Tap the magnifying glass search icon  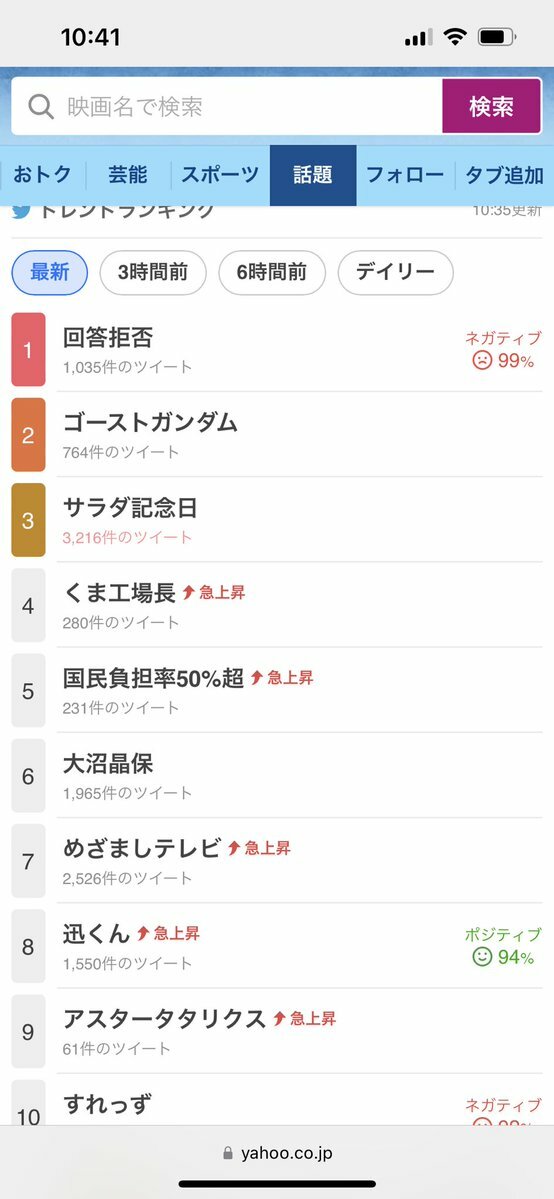click(x=41, y=106)
